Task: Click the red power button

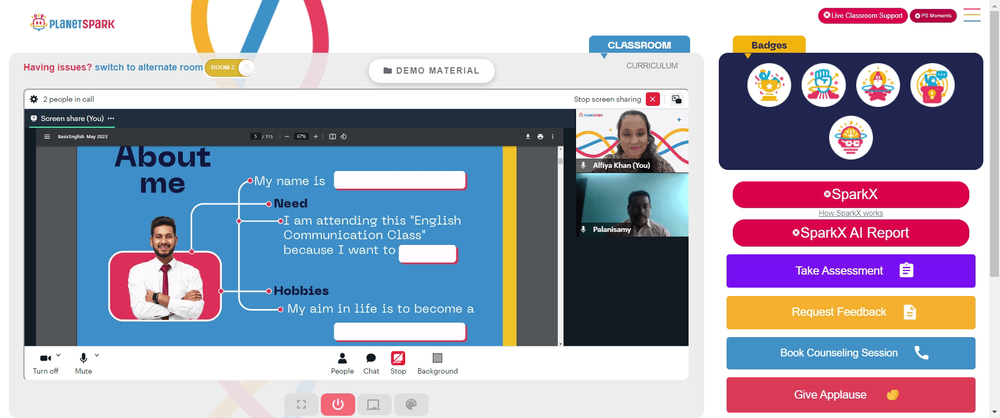Action: tap(338, 405)
